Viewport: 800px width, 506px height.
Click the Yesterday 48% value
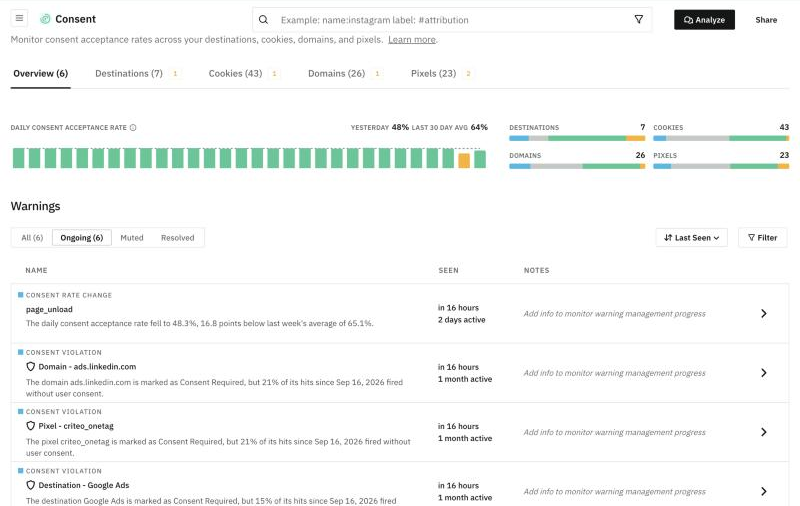tap(400, 127)
